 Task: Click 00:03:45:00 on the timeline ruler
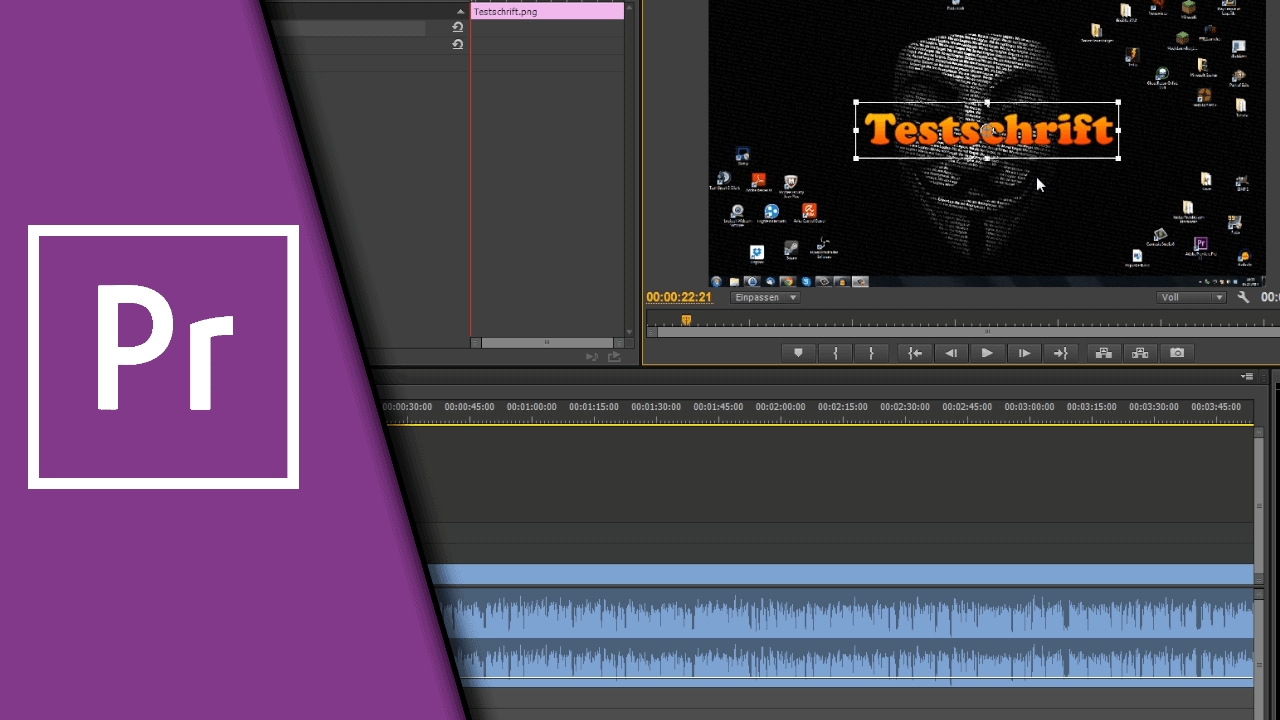click(x=1216, y=407)
